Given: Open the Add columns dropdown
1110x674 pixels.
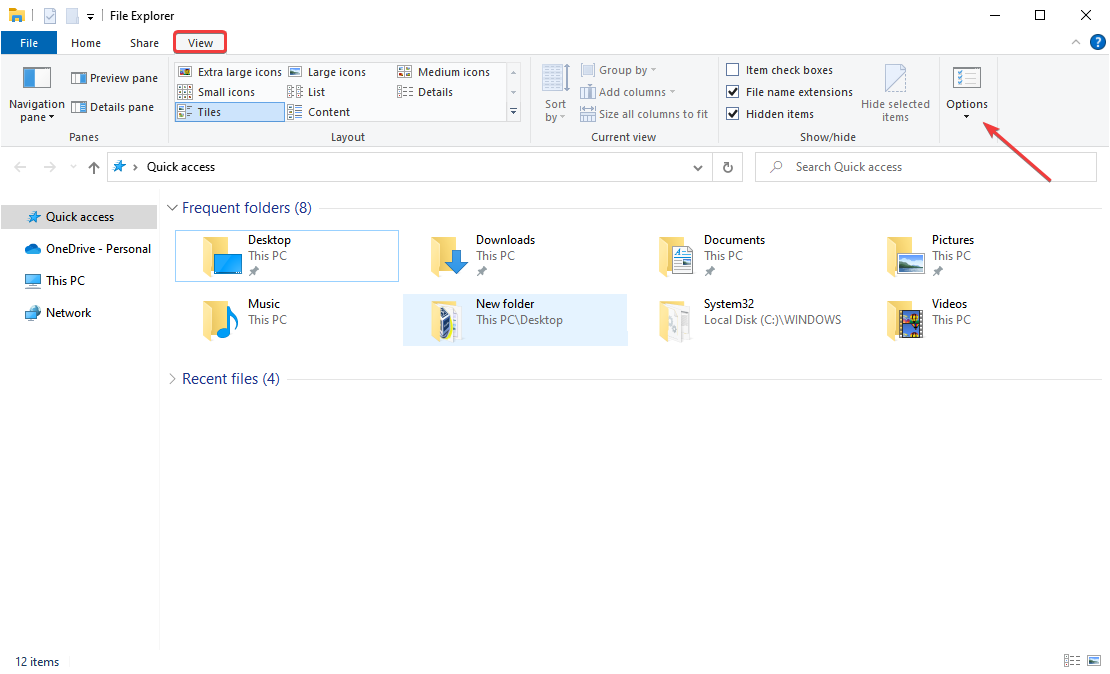Looking at the screenshot, I should click(628, 92).
